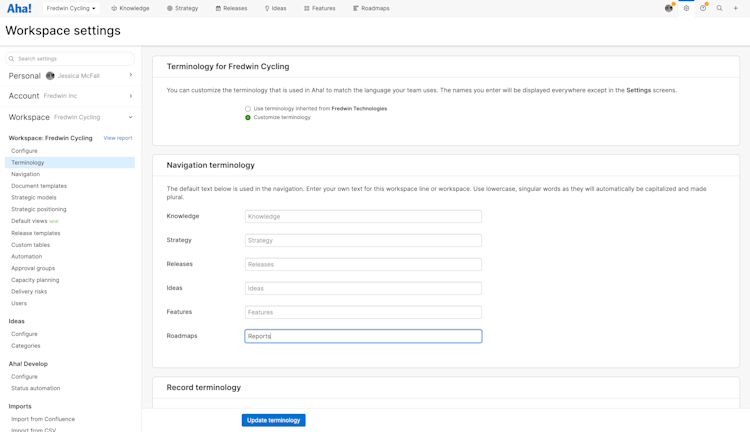Open Categories under Ideas
Screen dimensions: 750x432
click(x=26, y=345)
